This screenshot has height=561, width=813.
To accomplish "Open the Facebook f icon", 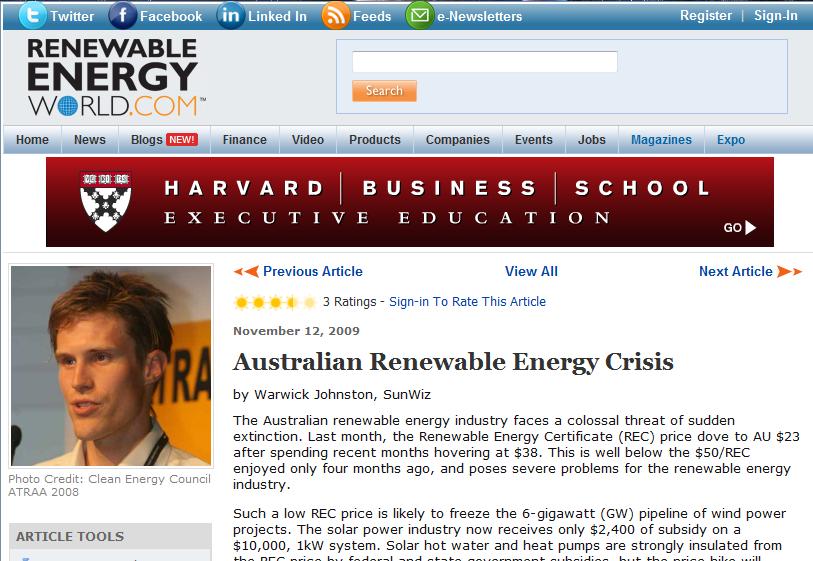I will pos(122,15).
